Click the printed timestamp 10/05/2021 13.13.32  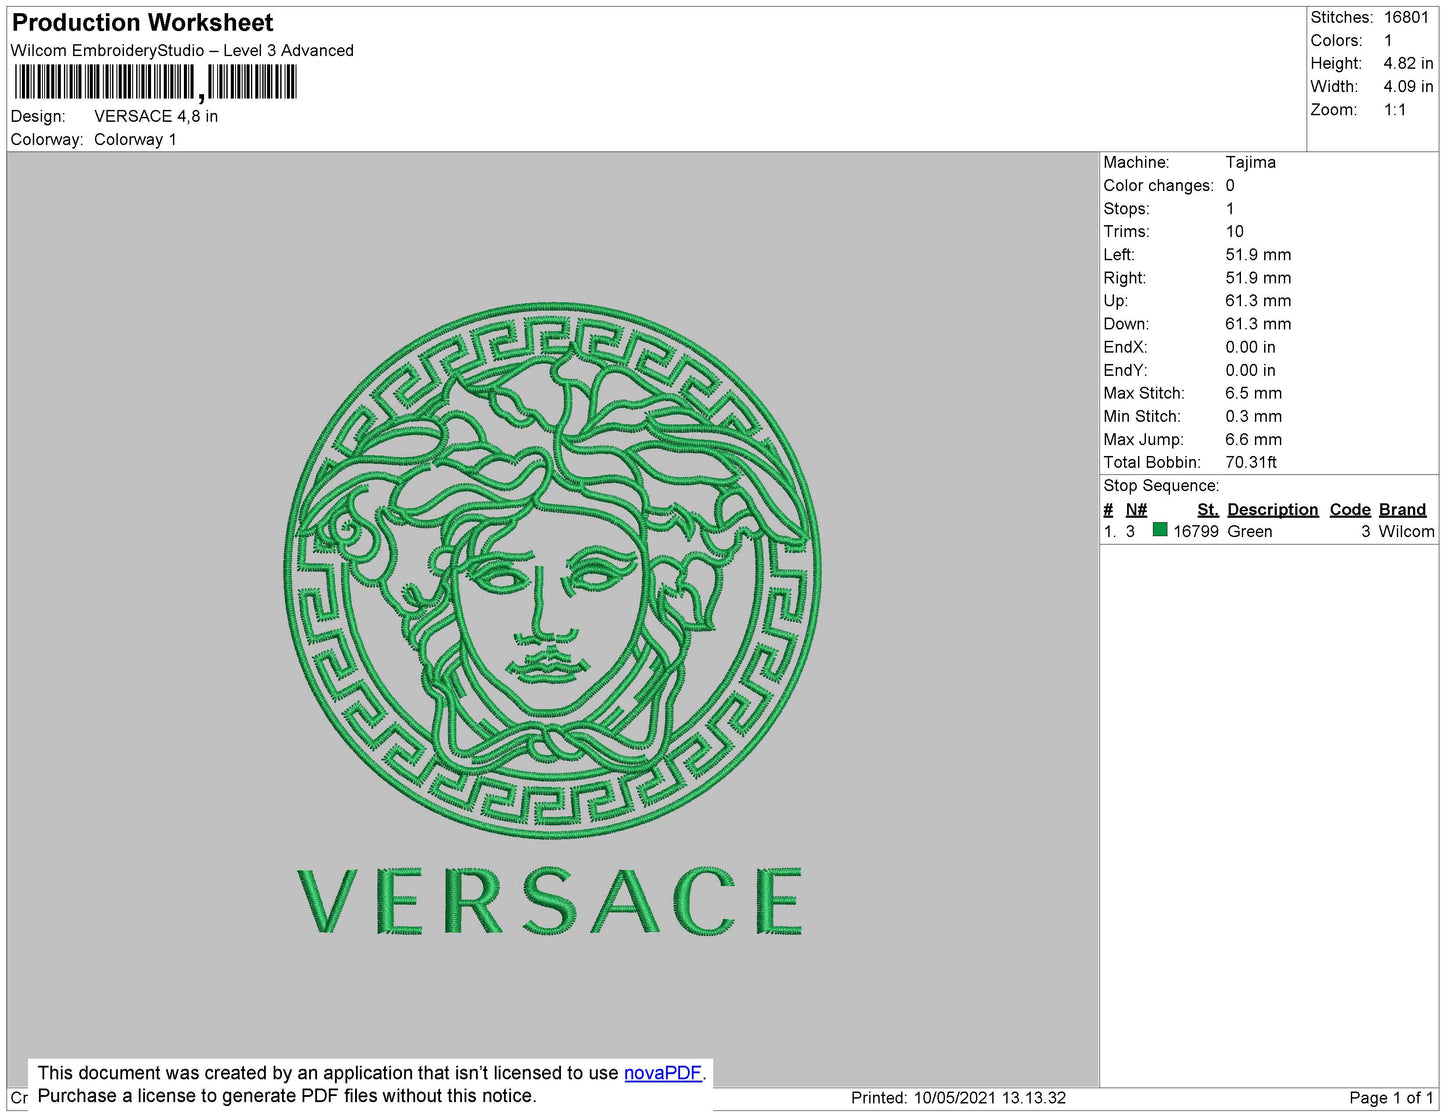pos(990,1098)
